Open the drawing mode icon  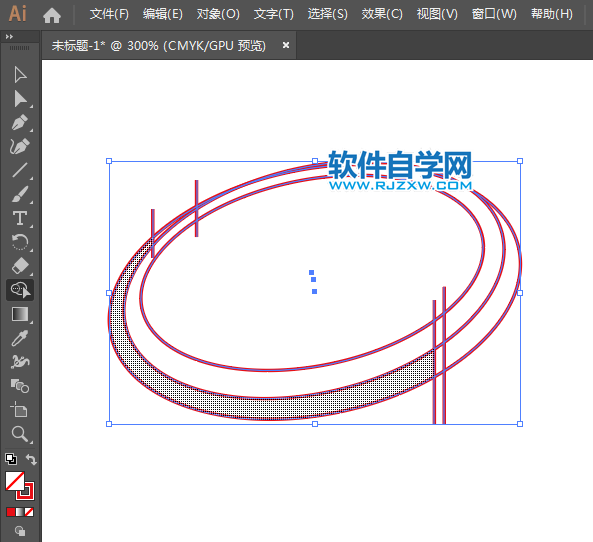[20, 531]
